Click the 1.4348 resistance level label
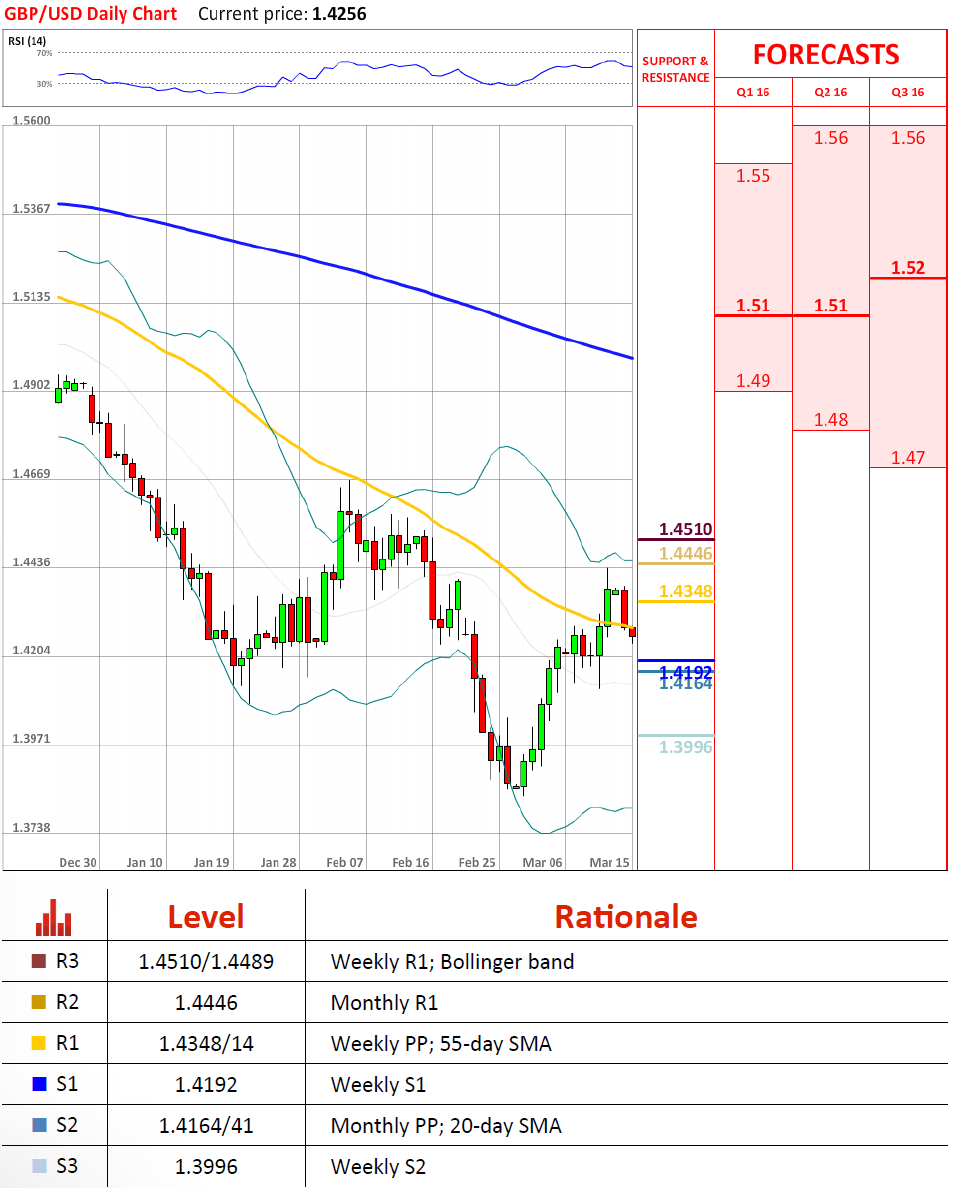 click(x=686, y=591)
